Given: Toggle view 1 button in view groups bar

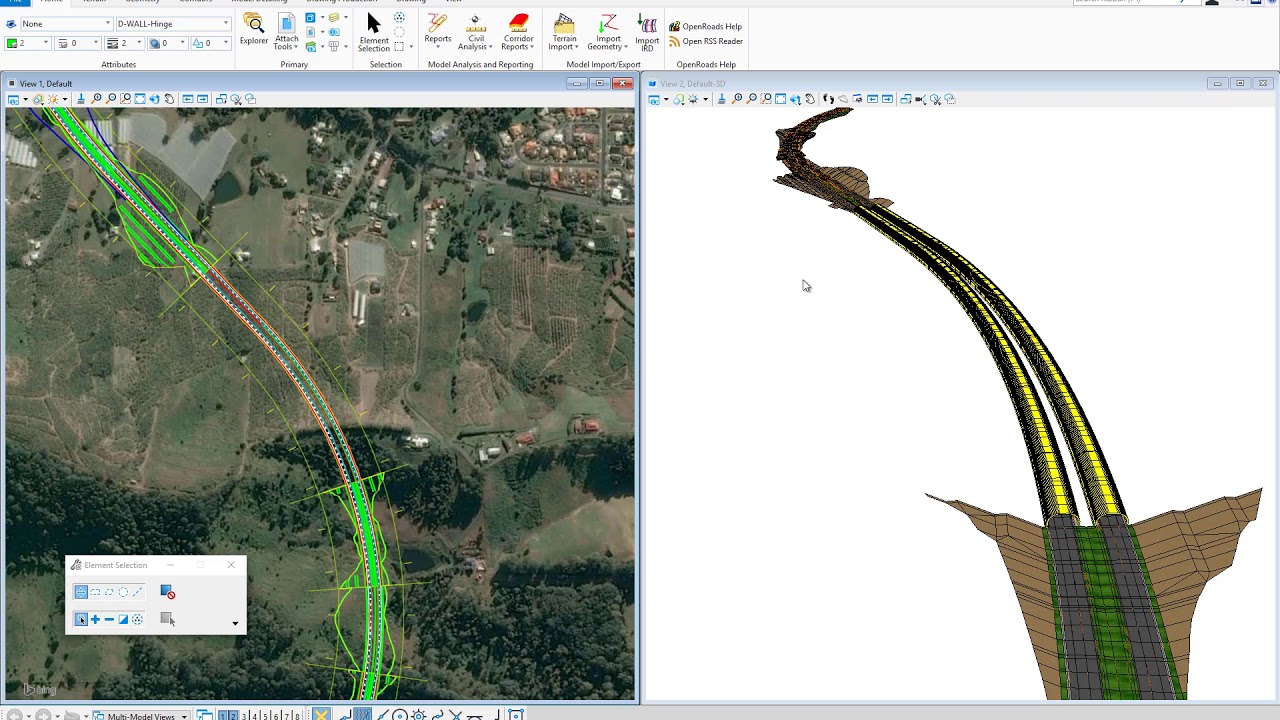Looking at the screenshot, I should tap(222, 715).
